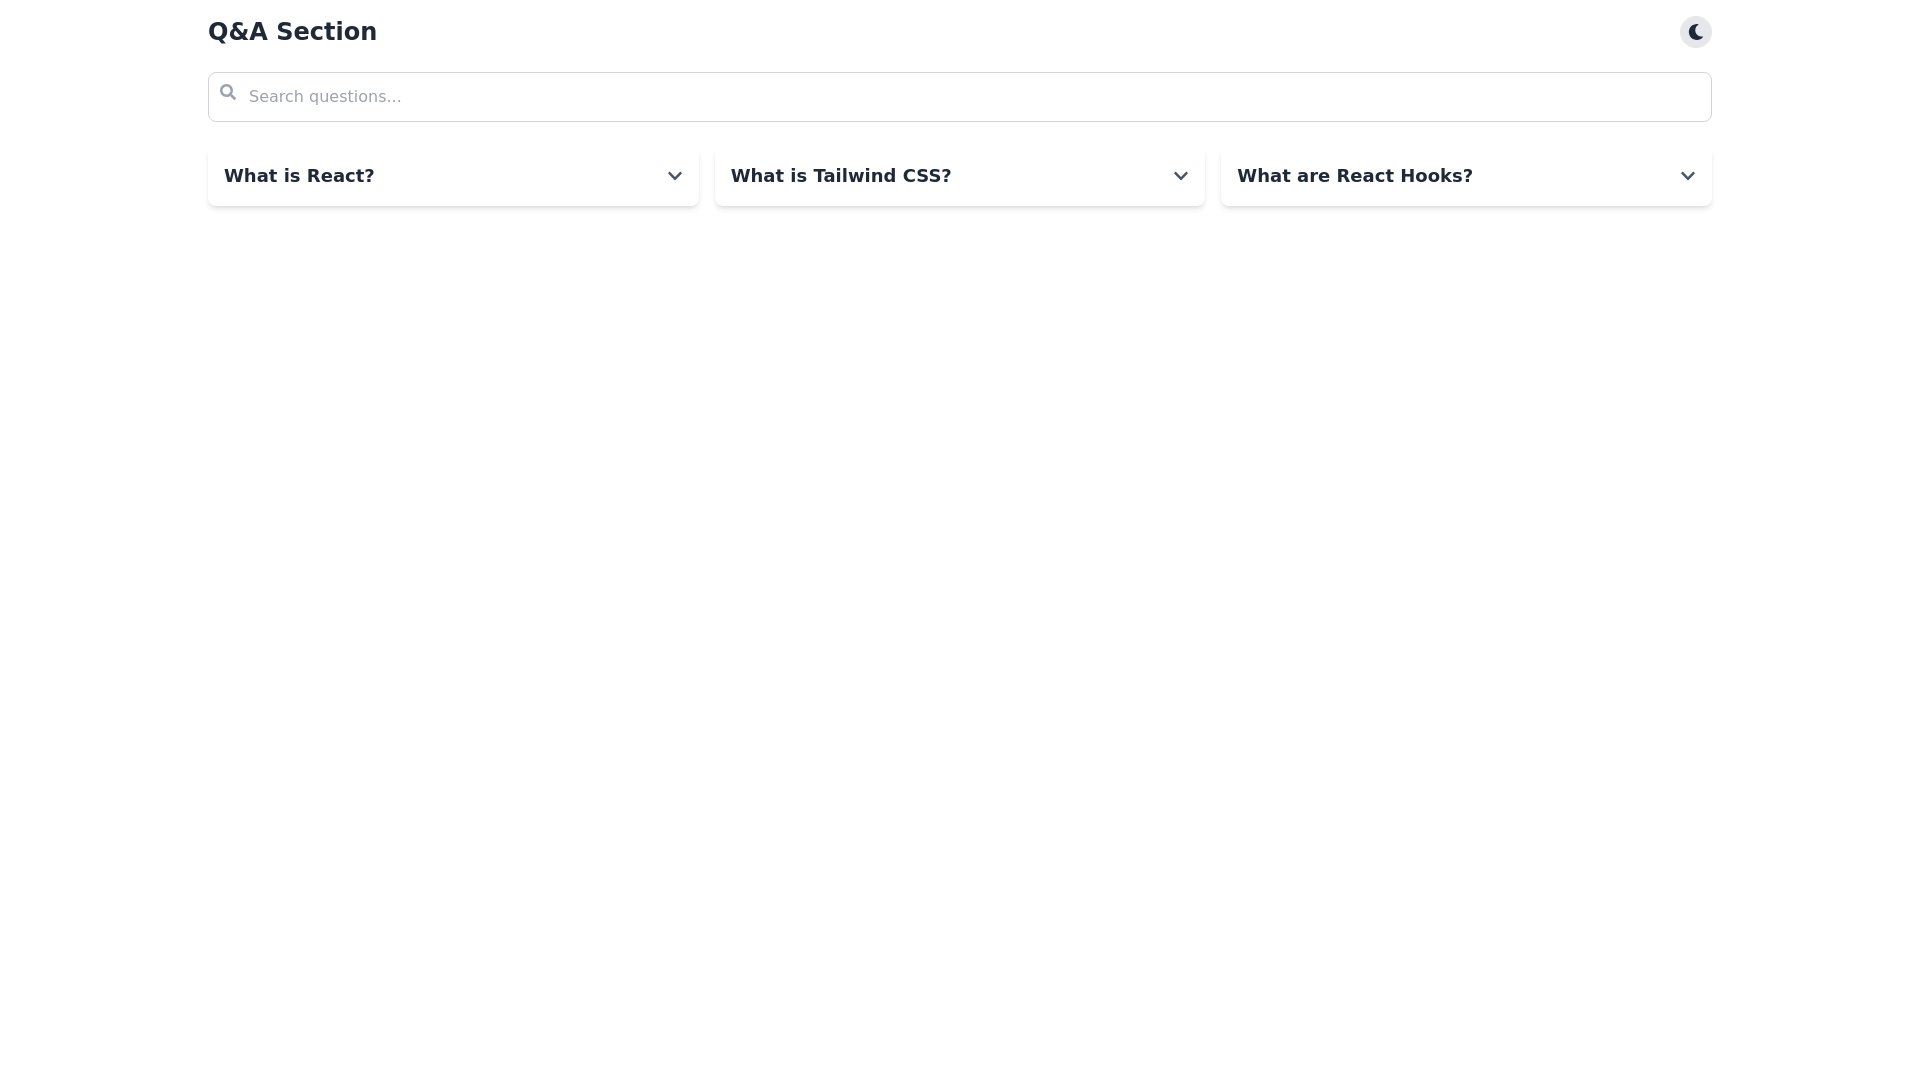Image resolution: width=1920 pixels, height=1080 pixels.
Task: Select the 'What is Tailwind CSS?' question title
Action: pyautogui.click(x=841, y=176)
